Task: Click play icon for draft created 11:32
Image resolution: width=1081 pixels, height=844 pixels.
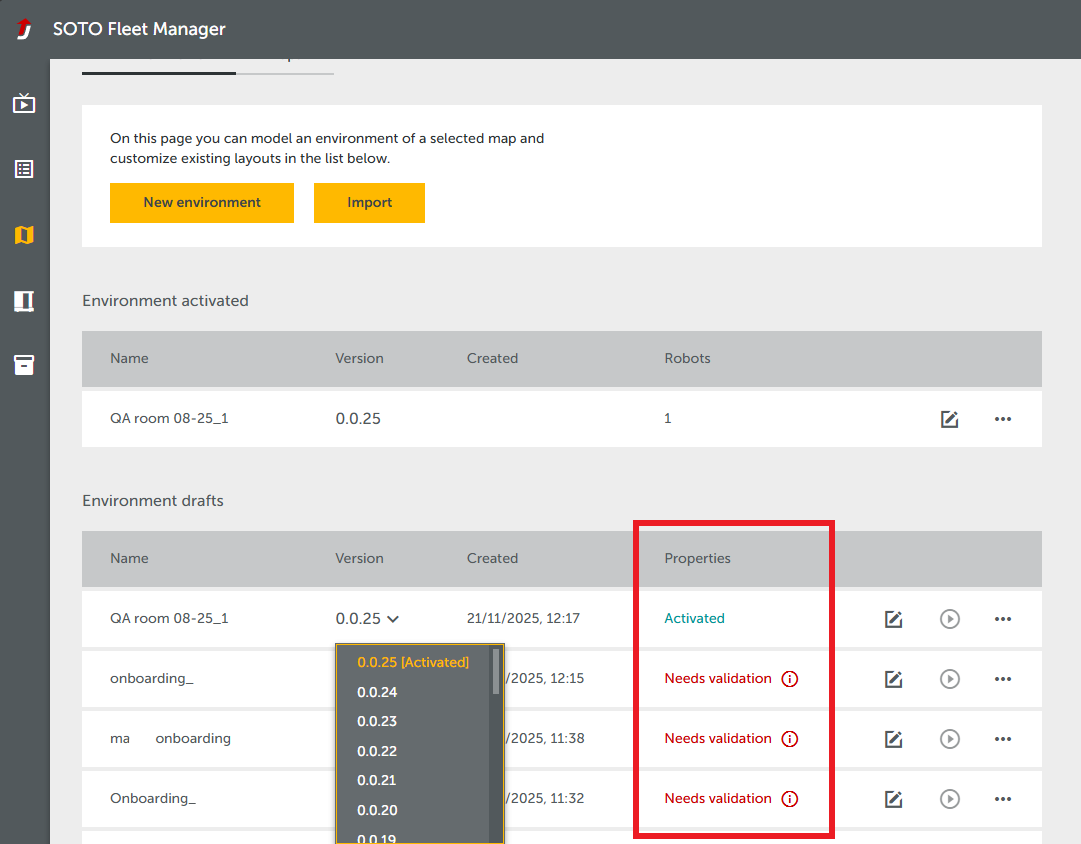Action: click(x=949, y=799)
